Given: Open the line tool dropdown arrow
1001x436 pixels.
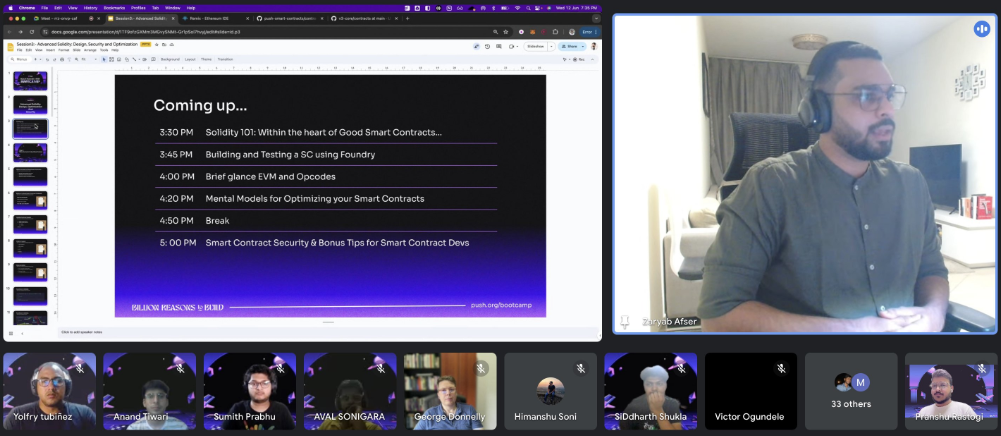Looking at the screenshot, I should click(139, 59).
